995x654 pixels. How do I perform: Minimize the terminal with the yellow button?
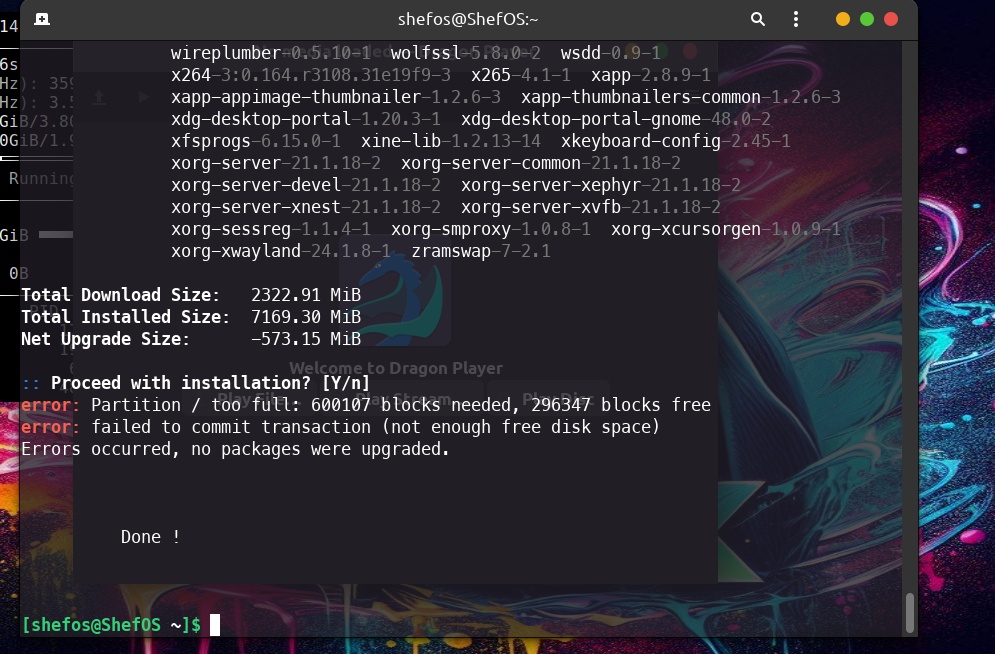[843, 19]
